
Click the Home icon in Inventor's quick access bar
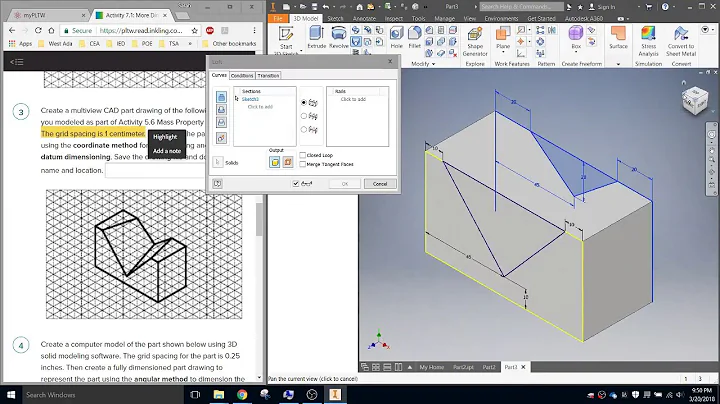coord(360,6)
